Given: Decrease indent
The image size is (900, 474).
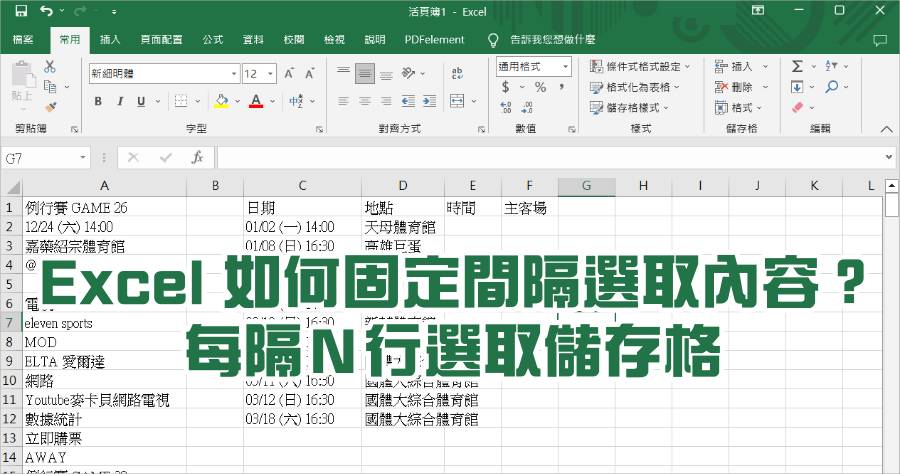Looking at the screenshot, I should click(408, 102).
